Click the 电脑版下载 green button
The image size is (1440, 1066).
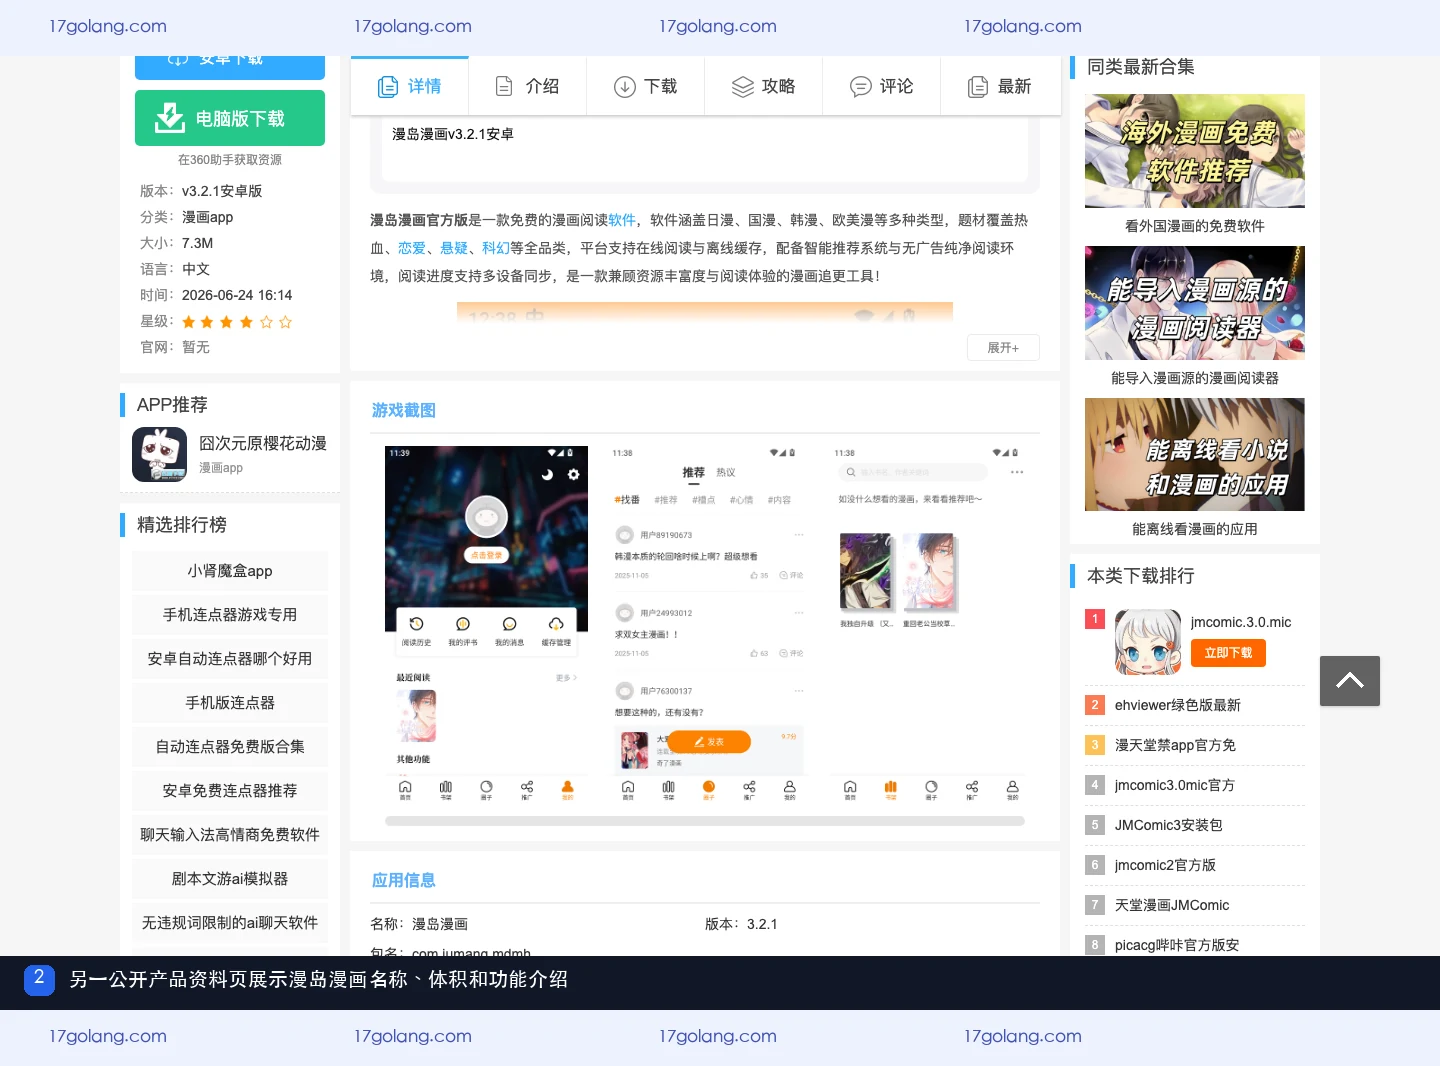(230, 118)
